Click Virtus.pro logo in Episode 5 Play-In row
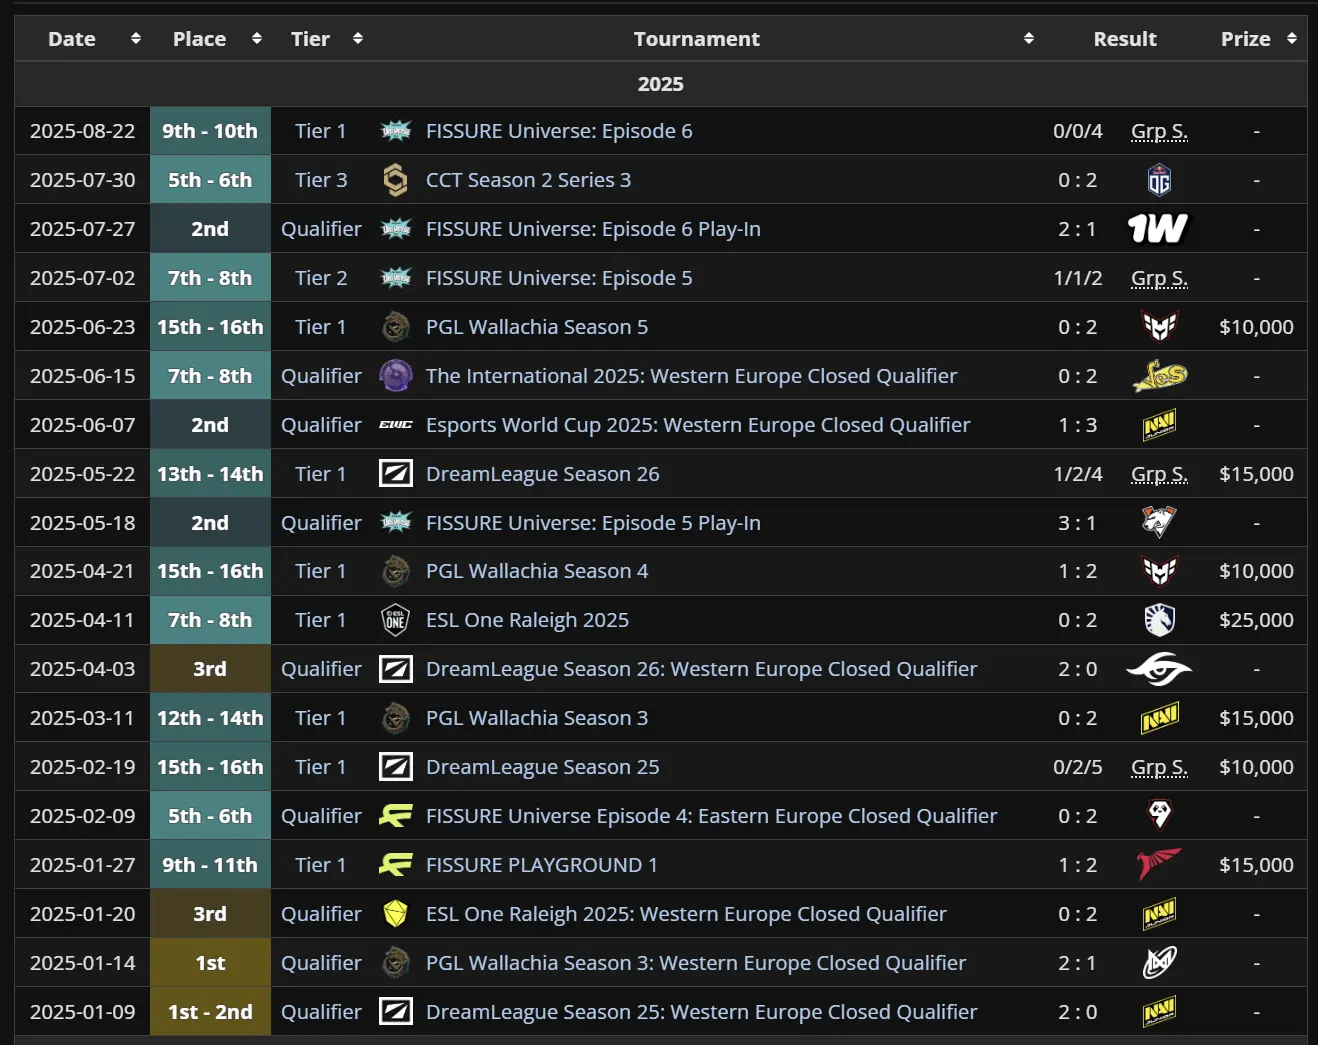 pyautogui.click(x=1159, y=523)
